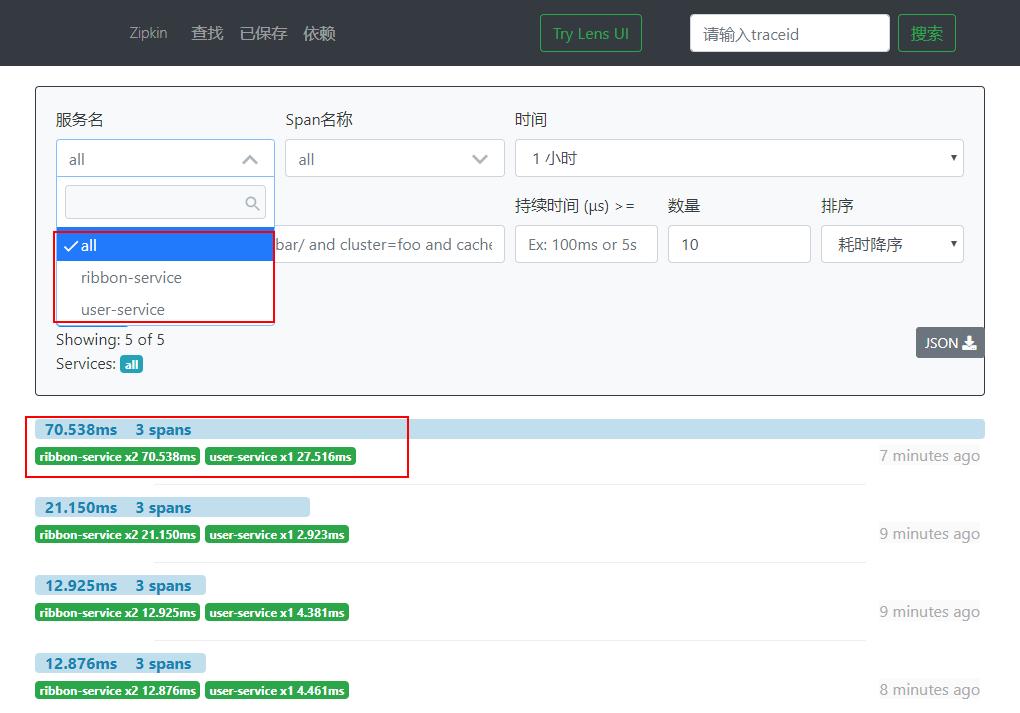Select the checked 'all' service option
Image resolution: width=1020 pixels, height=713 pixels.
(x=165, y=245)
